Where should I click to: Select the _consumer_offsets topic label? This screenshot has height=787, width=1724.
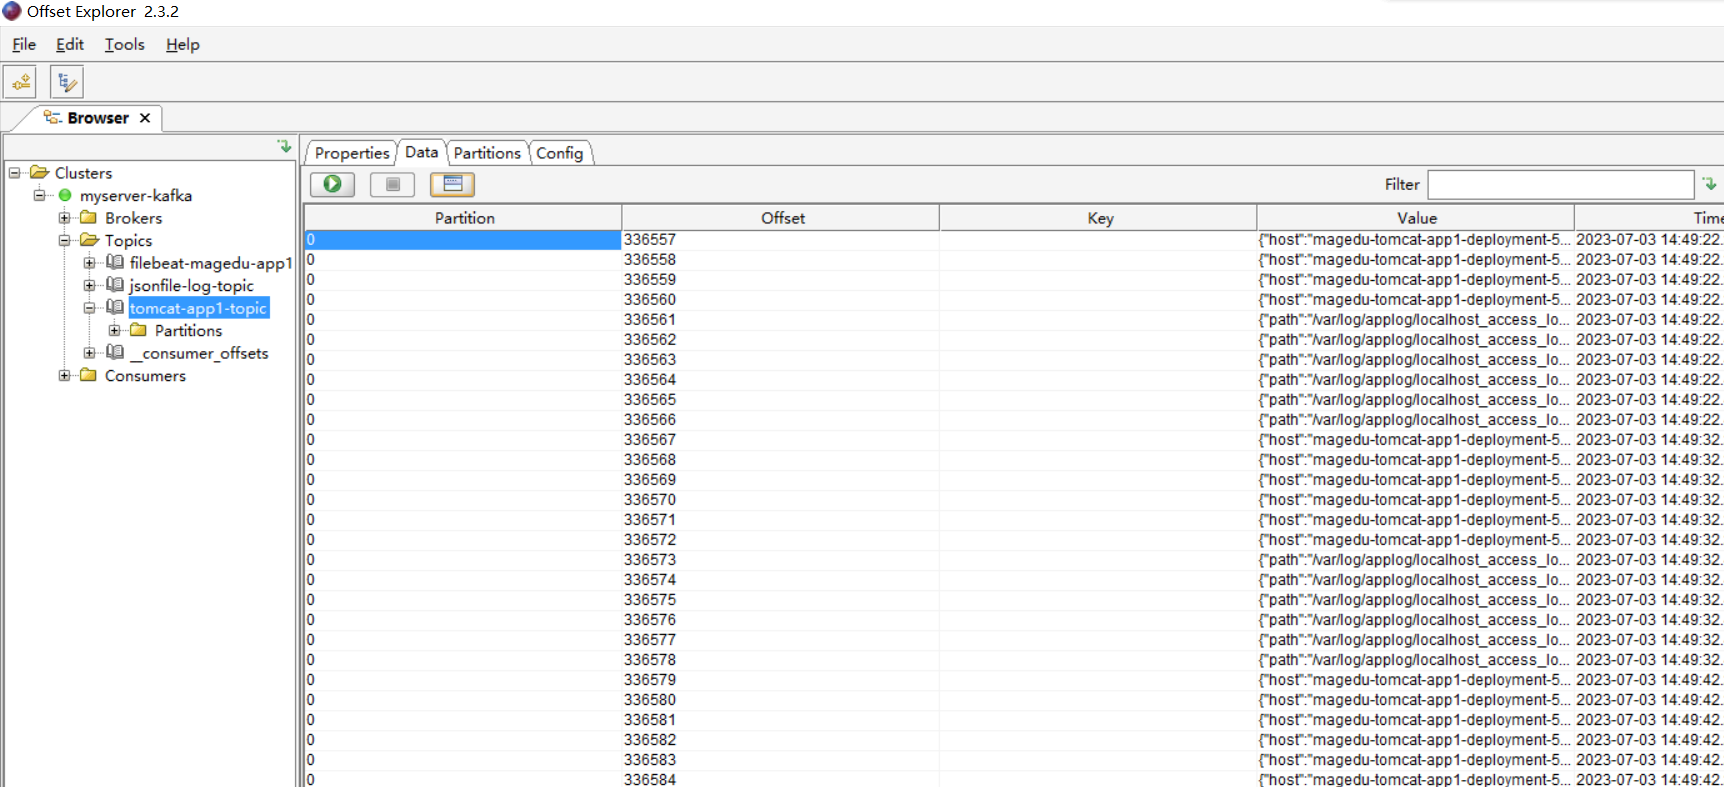pos(199,353)
